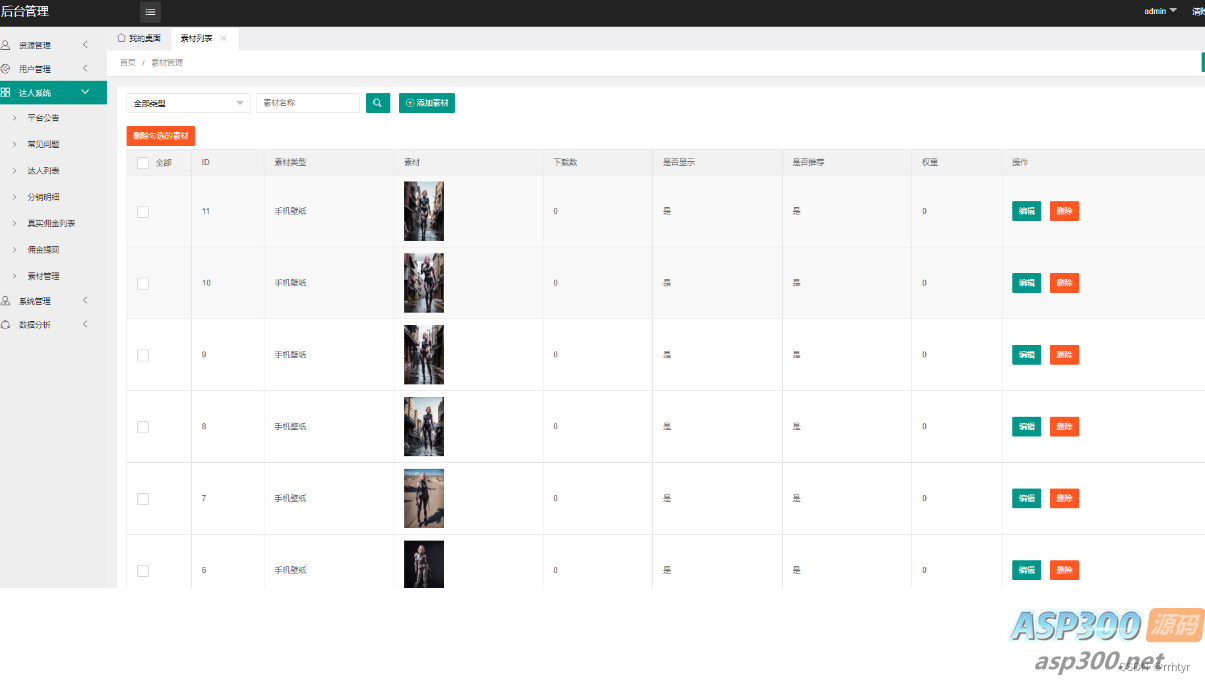1205x683 pixels.
Task: Click 删除 for row ID 7
Action: click(x=1064, y=498)
